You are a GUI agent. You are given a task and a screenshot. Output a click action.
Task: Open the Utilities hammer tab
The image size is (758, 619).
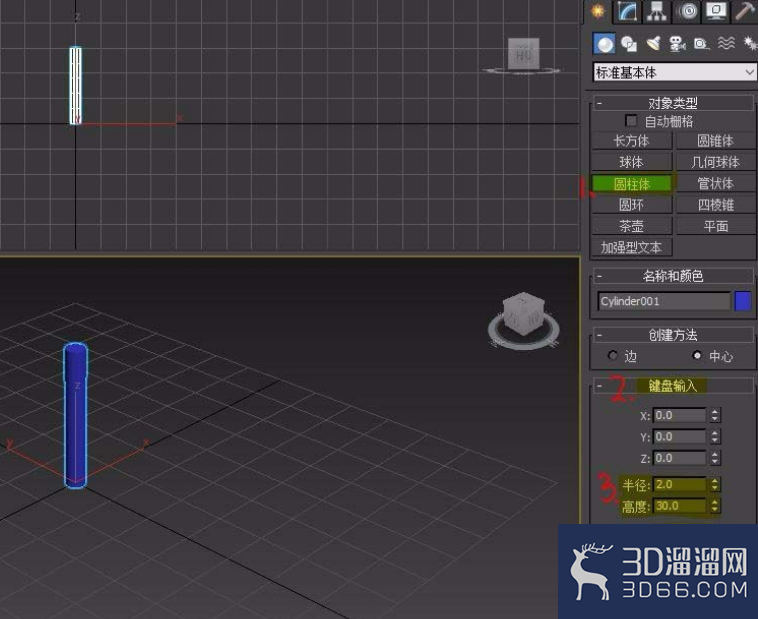745,11
